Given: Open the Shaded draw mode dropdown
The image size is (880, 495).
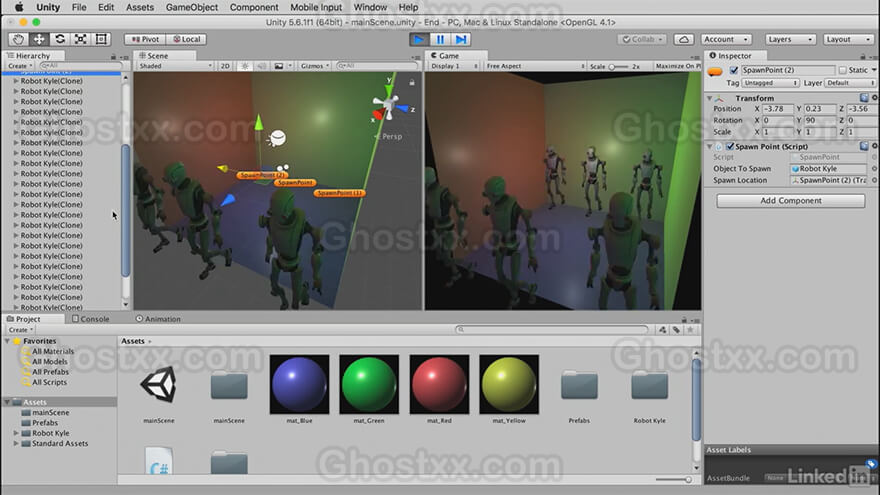Looking at the screenshot, I should [175, 66].
